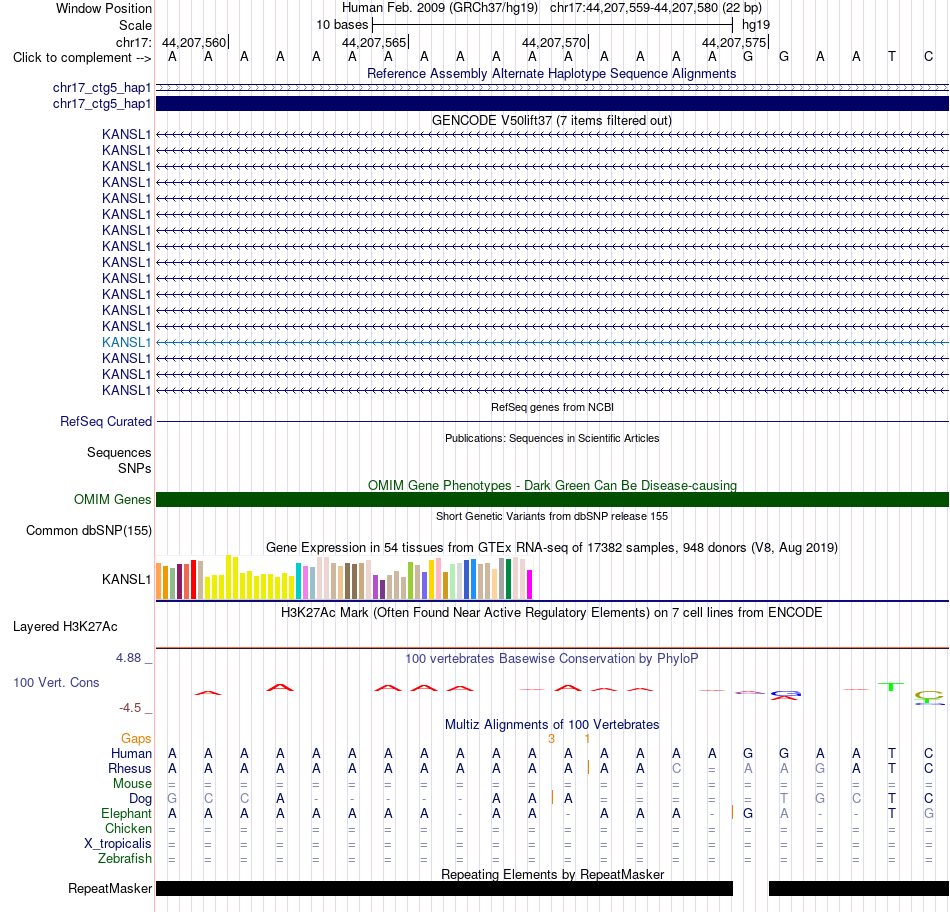The height and width of the screenshot is (912, 950).
Task: Open the GENCODE V50lift37 track title
Action: (x=551, y=121)
